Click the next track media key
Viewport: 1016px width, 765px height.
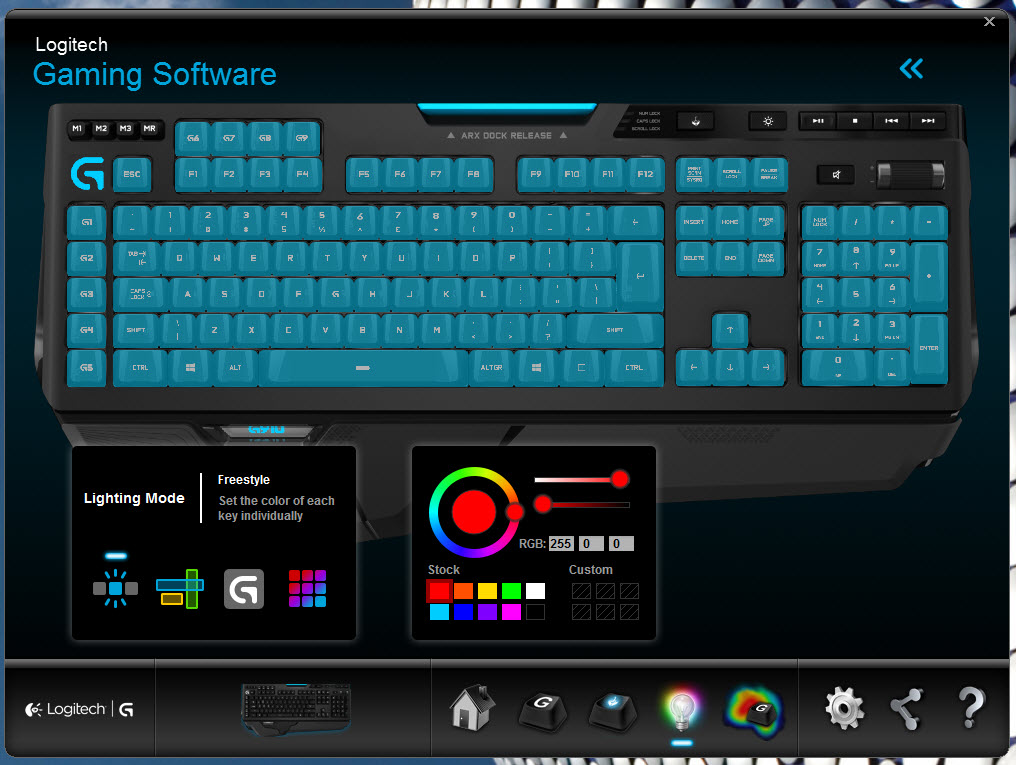(928, 120)
